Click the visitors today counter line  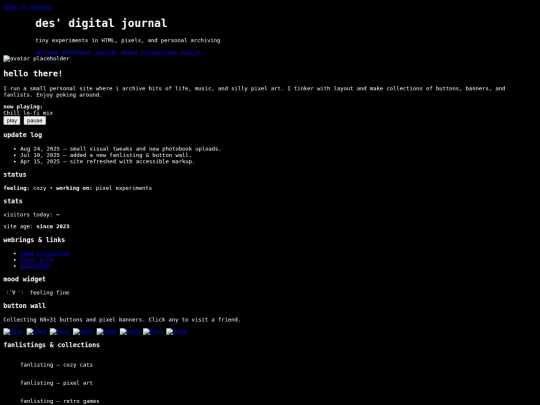(x=31, y=215)
